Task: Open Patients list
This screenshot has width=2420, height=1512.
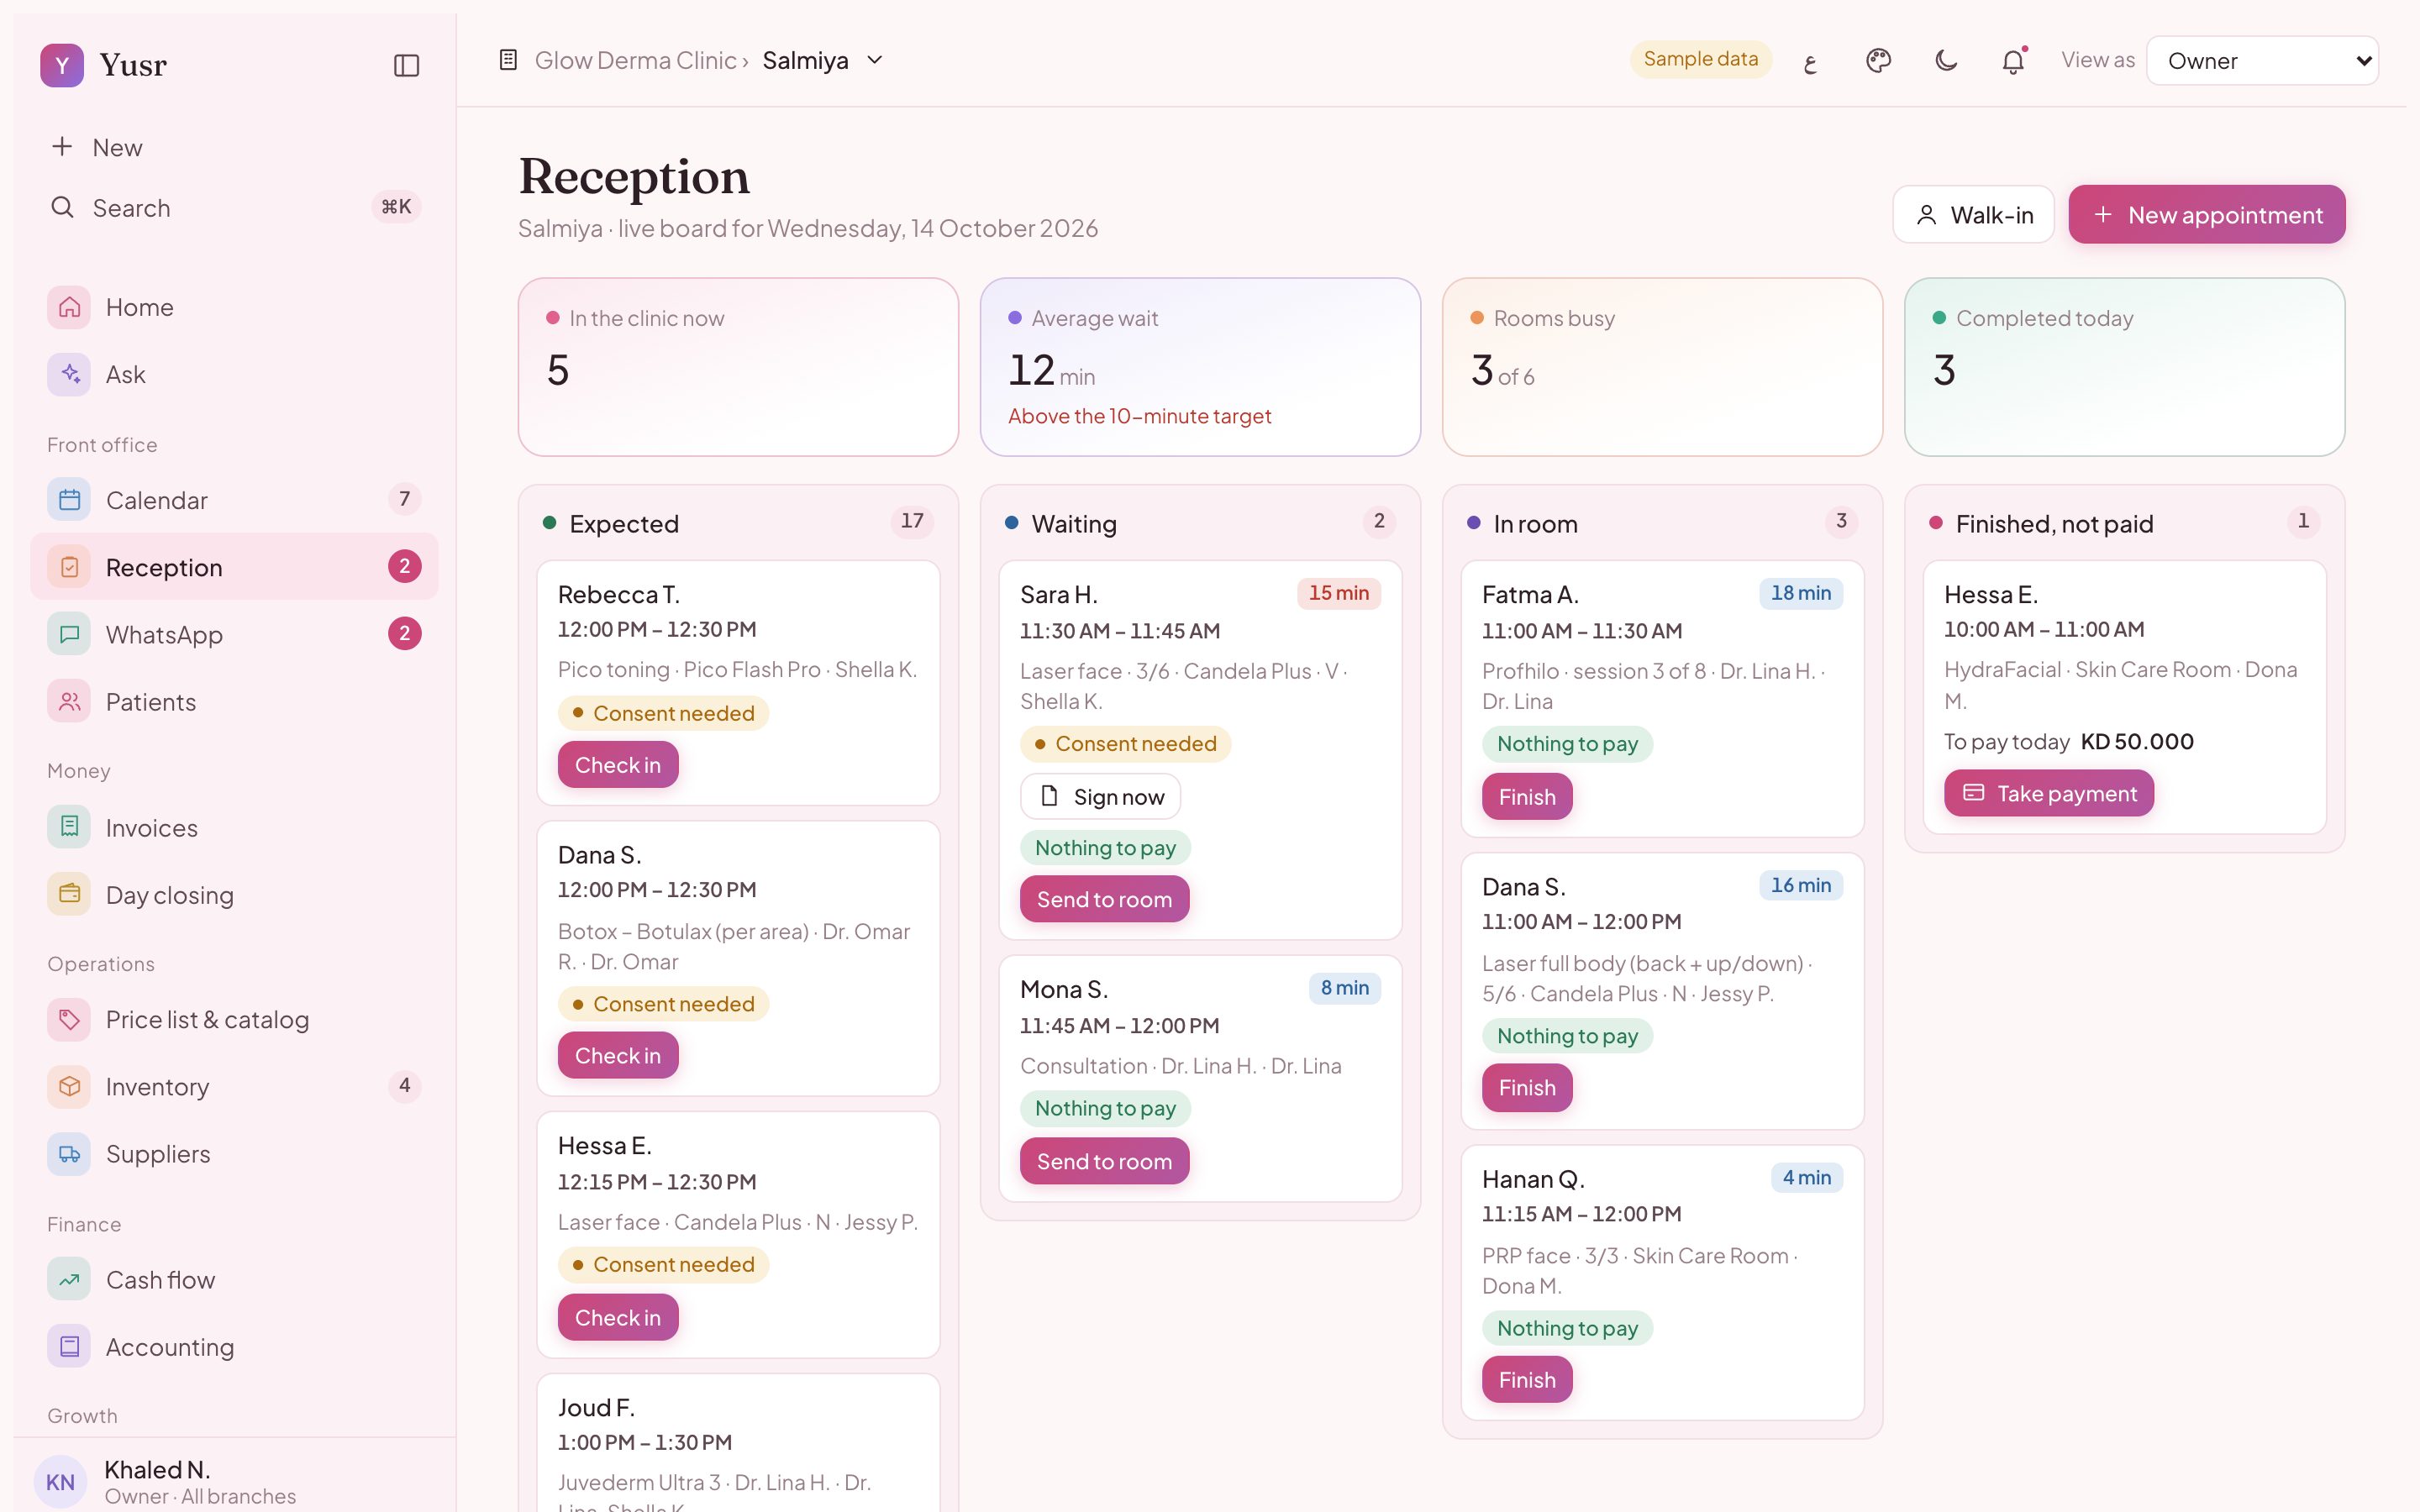Action: coord(234,702)
